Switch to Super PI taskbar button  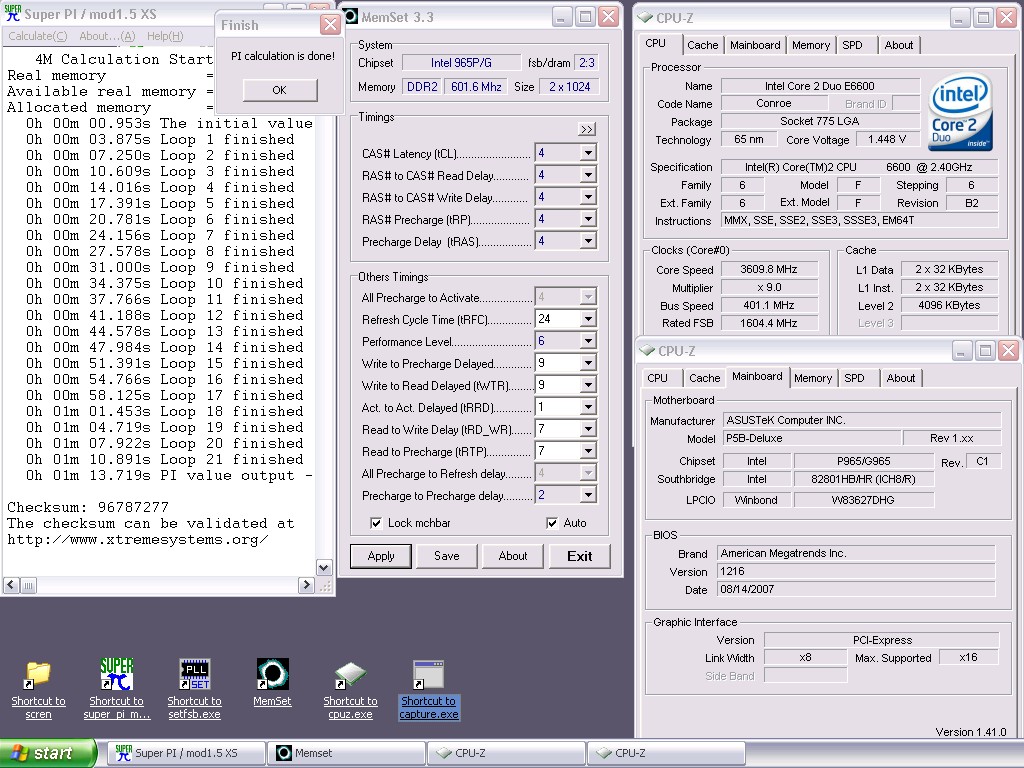coord(185,753)
